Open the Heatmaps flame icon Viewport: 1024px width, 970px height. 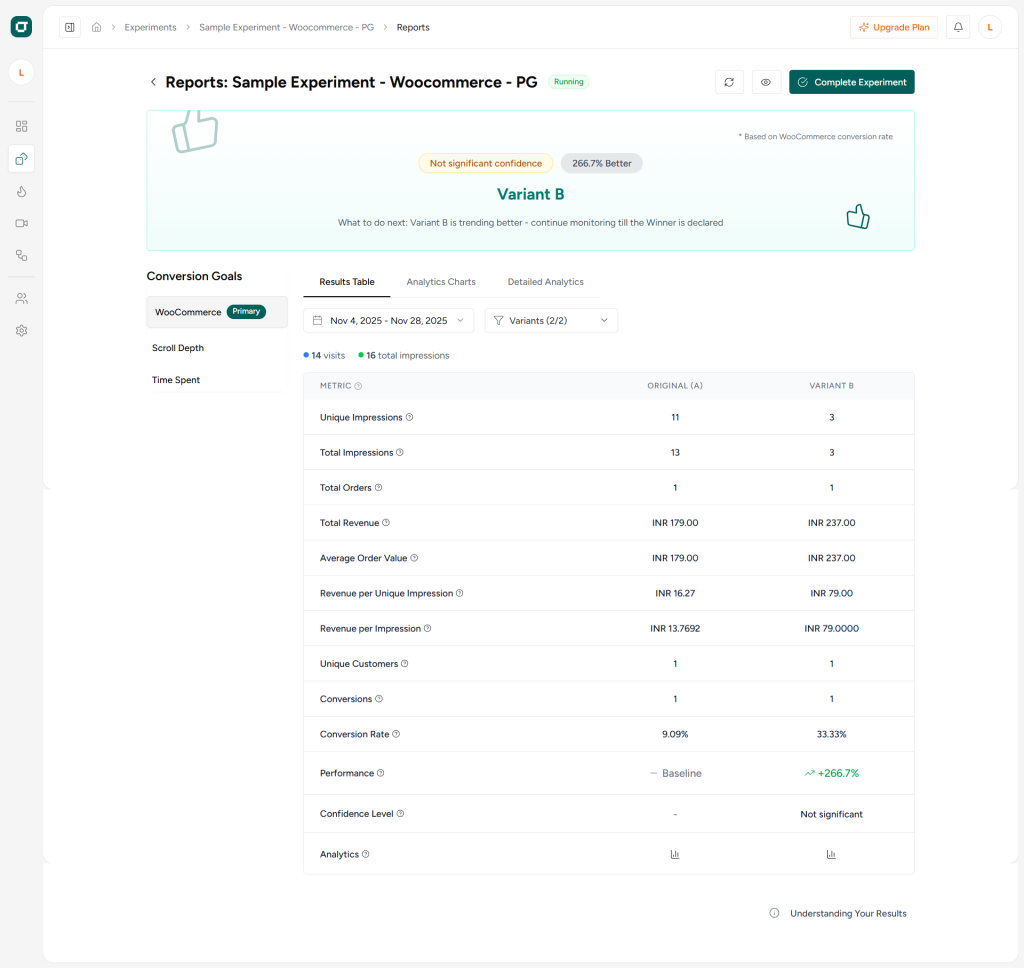21,190
